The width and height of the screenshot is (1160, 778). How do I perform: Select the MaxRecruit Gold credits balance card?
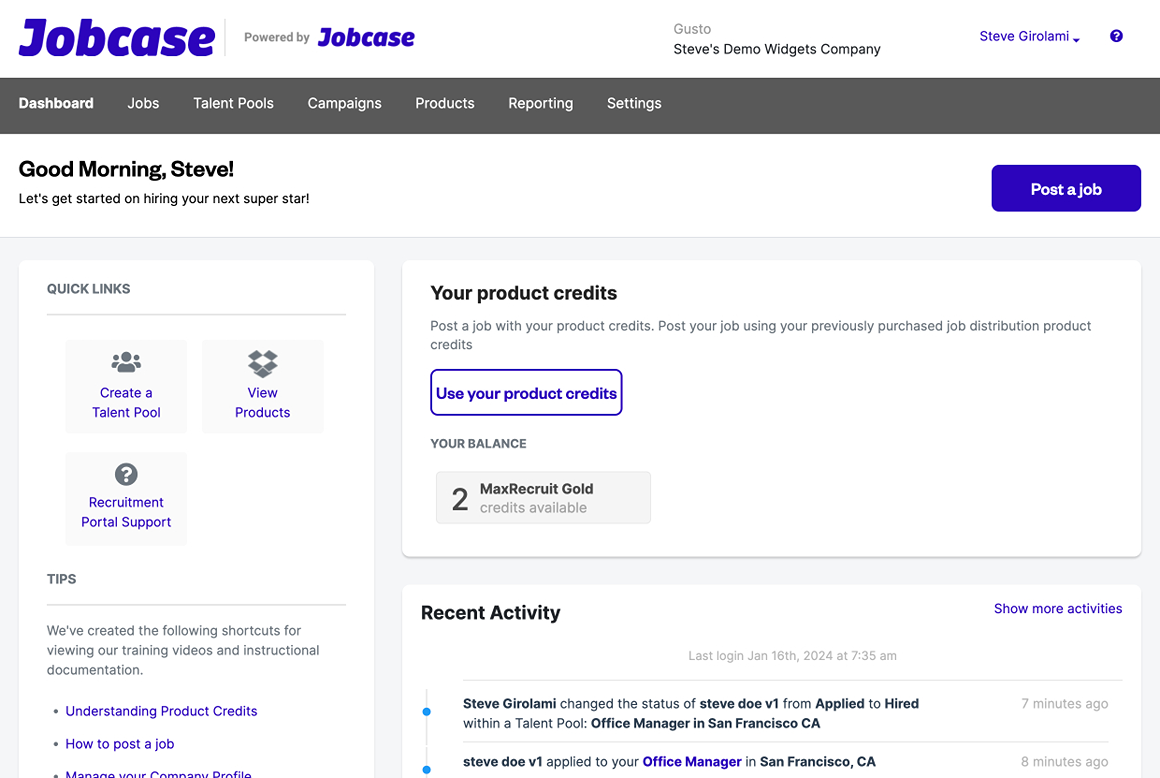pyautogui.click(x=543, y=498)
